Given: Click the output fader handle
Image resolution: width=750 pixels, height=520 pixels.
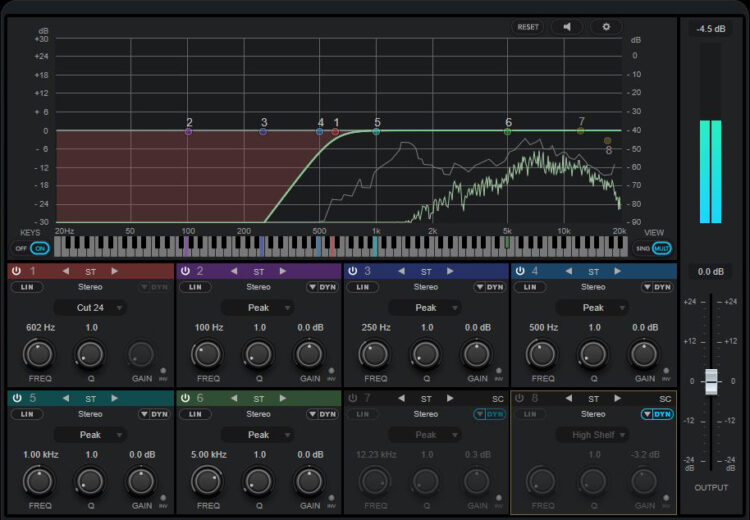Looking at the screenshot, I should pos(711,381).
